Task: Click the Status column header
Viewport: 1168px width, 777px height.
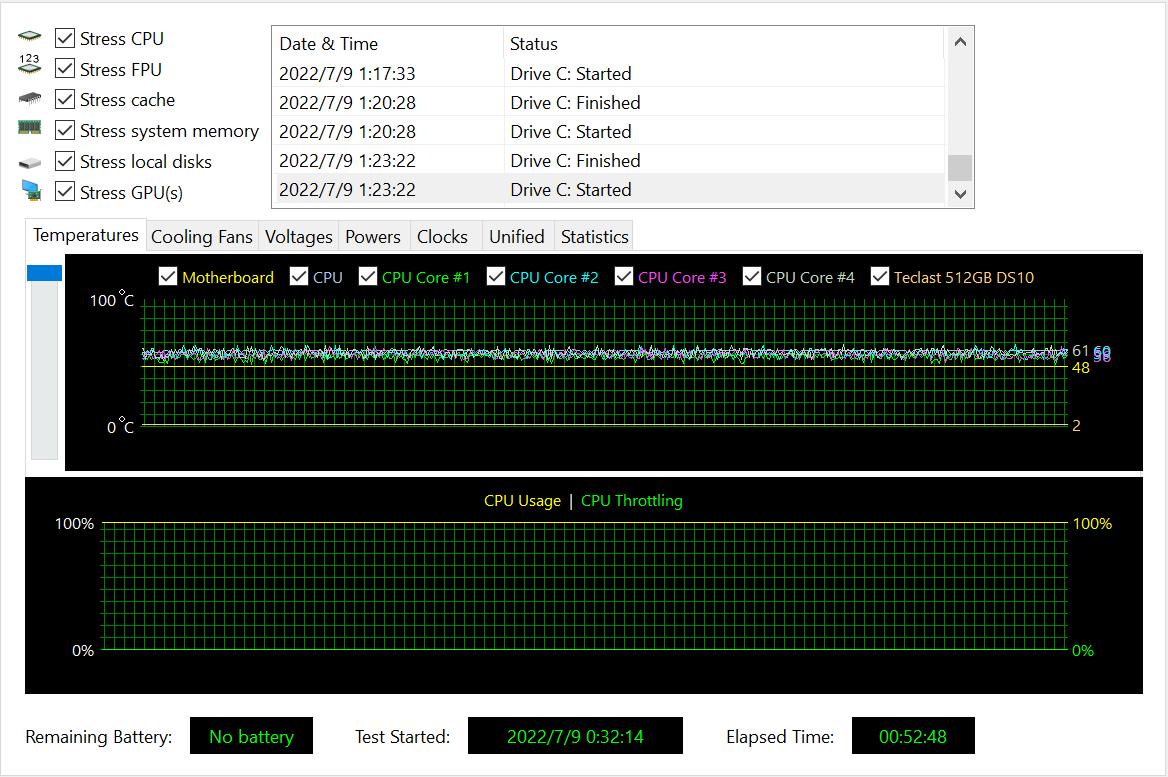Action: (x=720, y=44)
